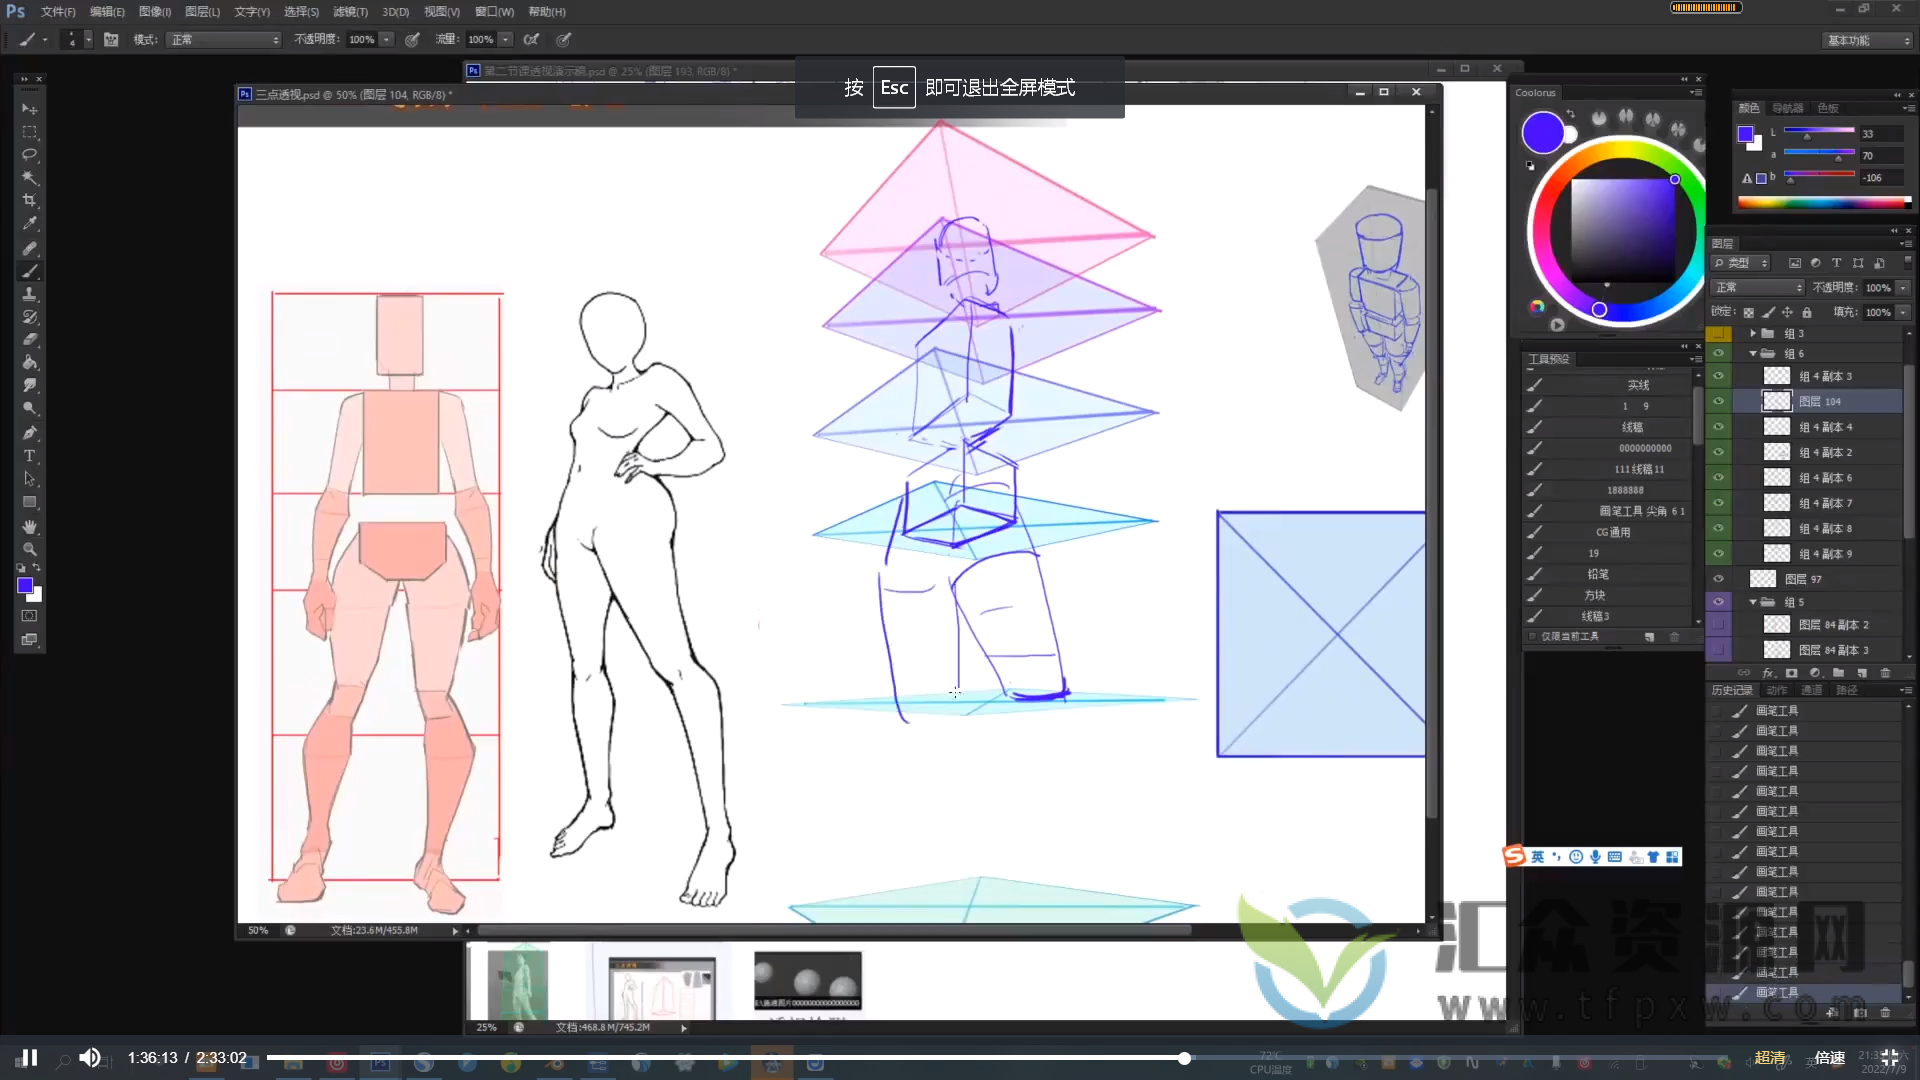Switch to the 通道 tab
1920x1080 pixels.
[x=1811, y=691]
